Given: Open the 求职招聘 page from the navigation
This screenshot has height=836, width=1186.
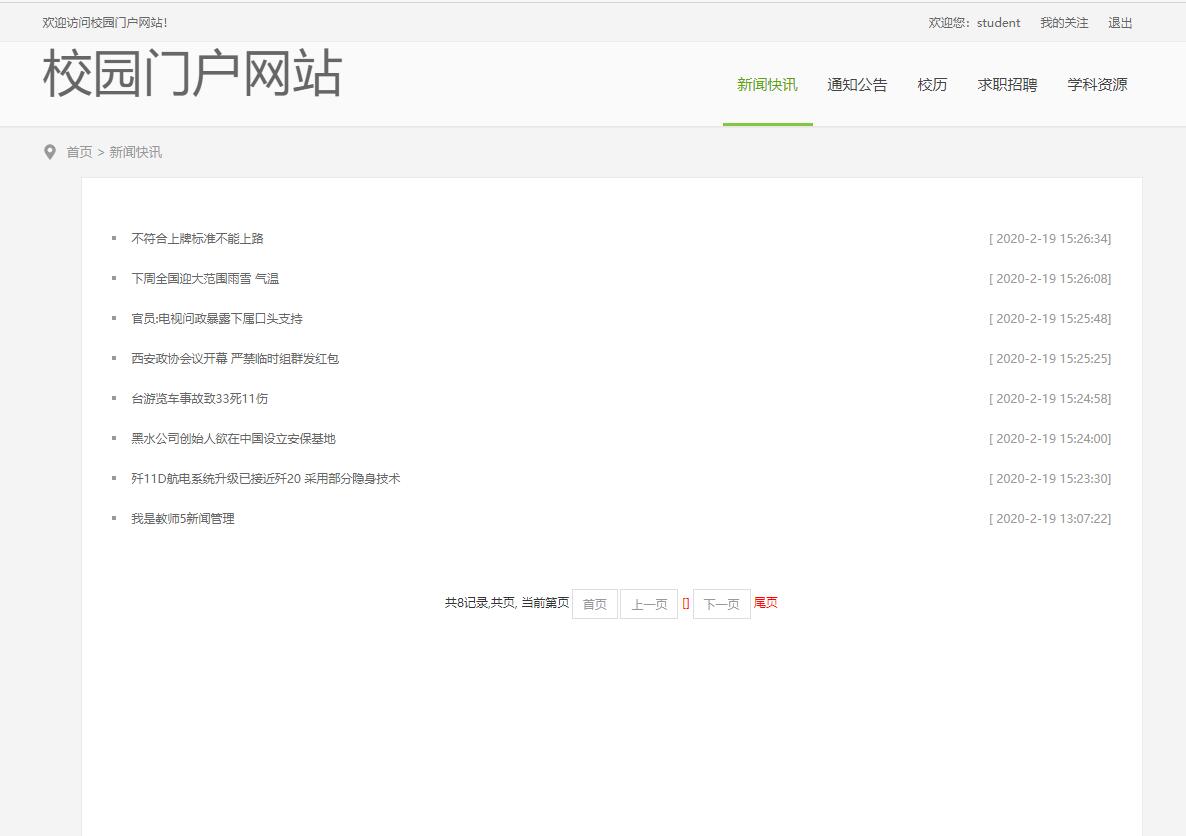Looking at the screenshot, I should point(1005,85).
